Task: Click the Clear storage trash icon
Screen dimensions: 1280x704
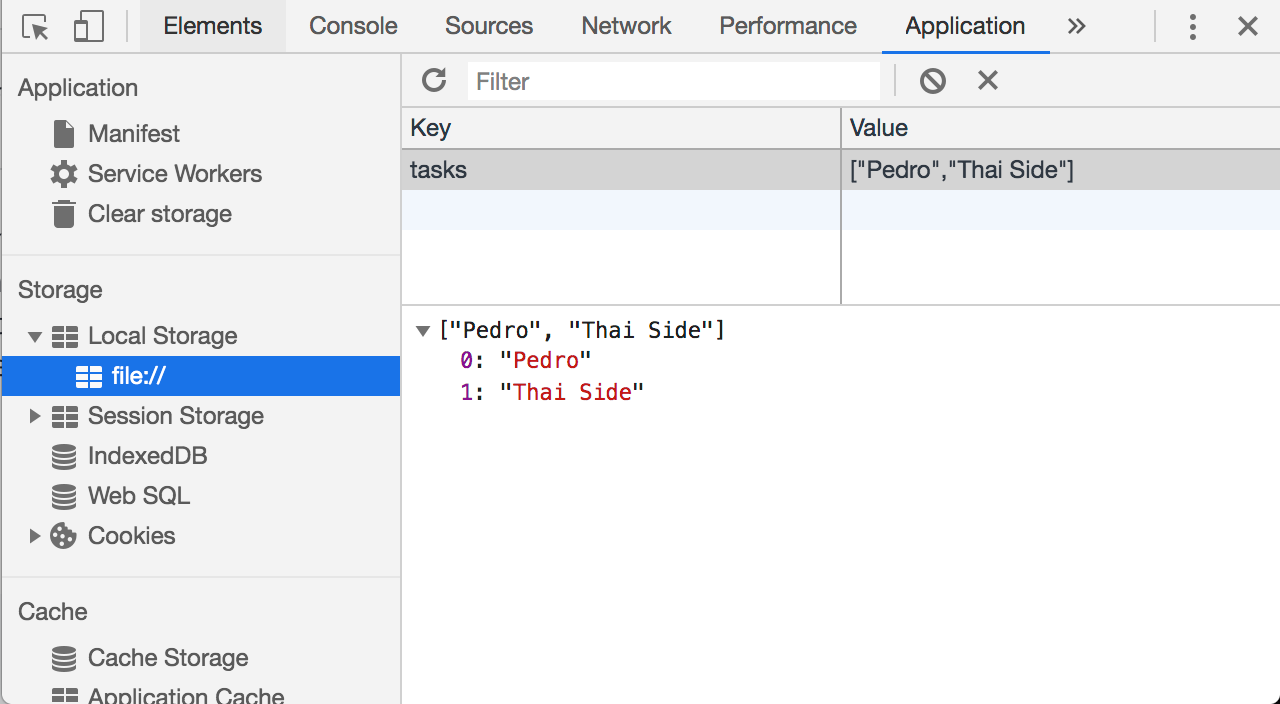Action: pos(64,214)
